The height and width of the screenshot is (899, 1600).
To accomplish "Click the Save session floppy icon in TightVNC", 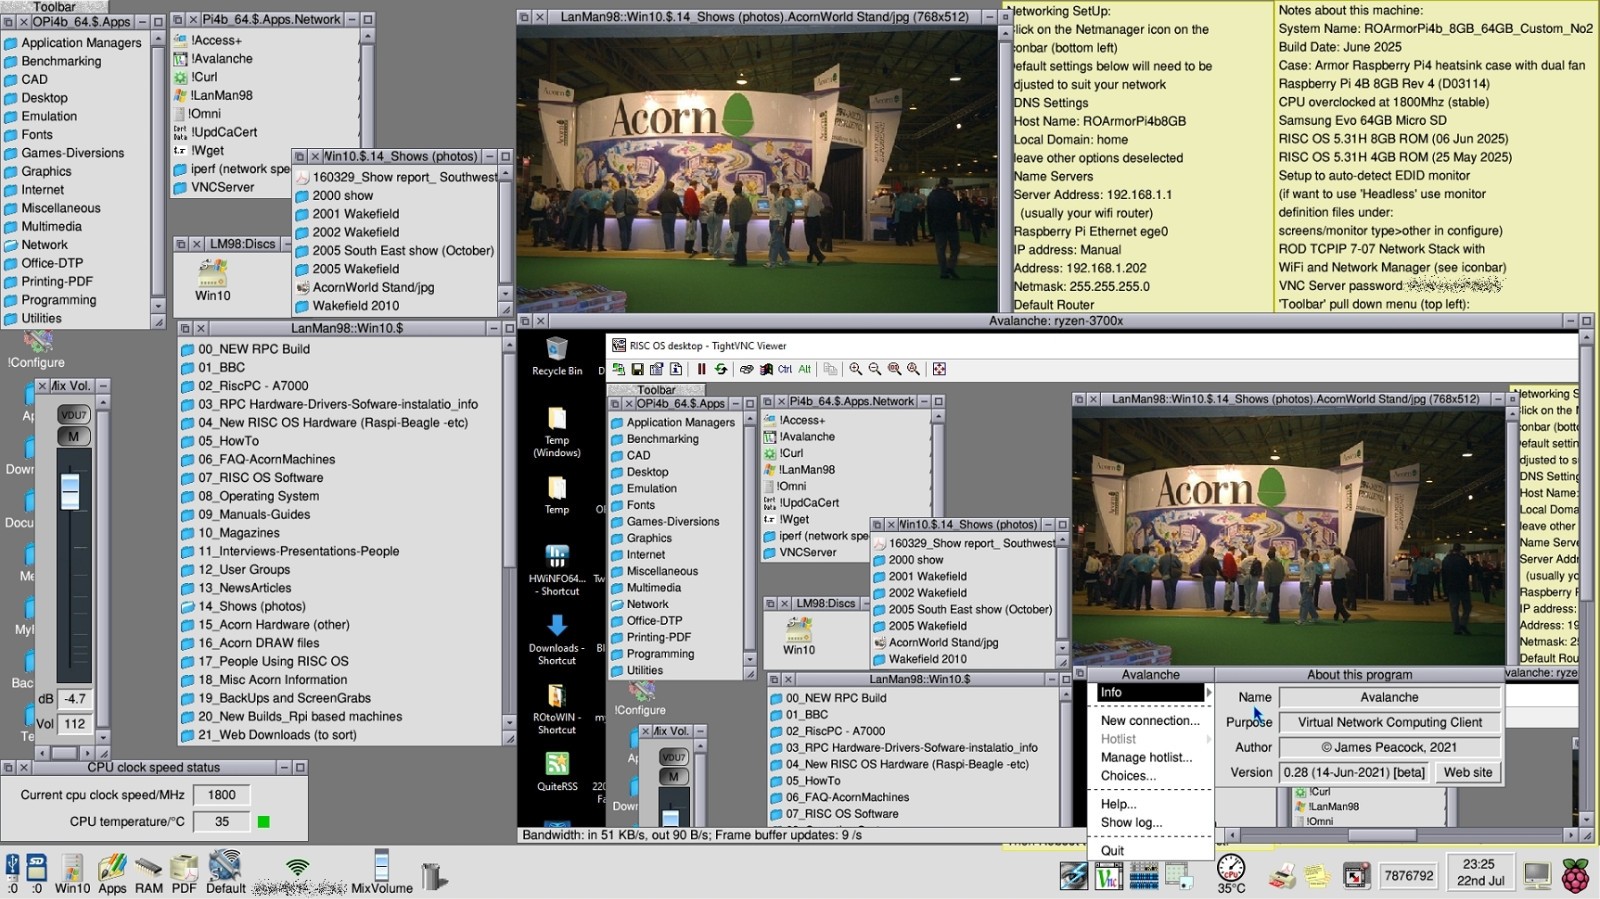I will pos(638,369).
